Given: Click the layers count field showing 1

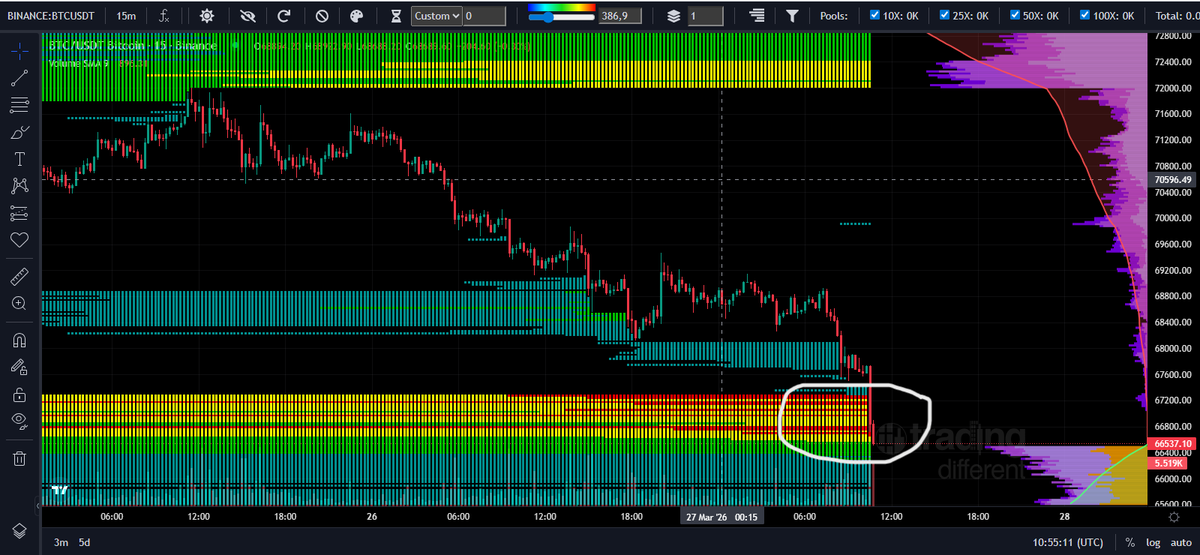Looking at the screenshot, I should [705, 16].
